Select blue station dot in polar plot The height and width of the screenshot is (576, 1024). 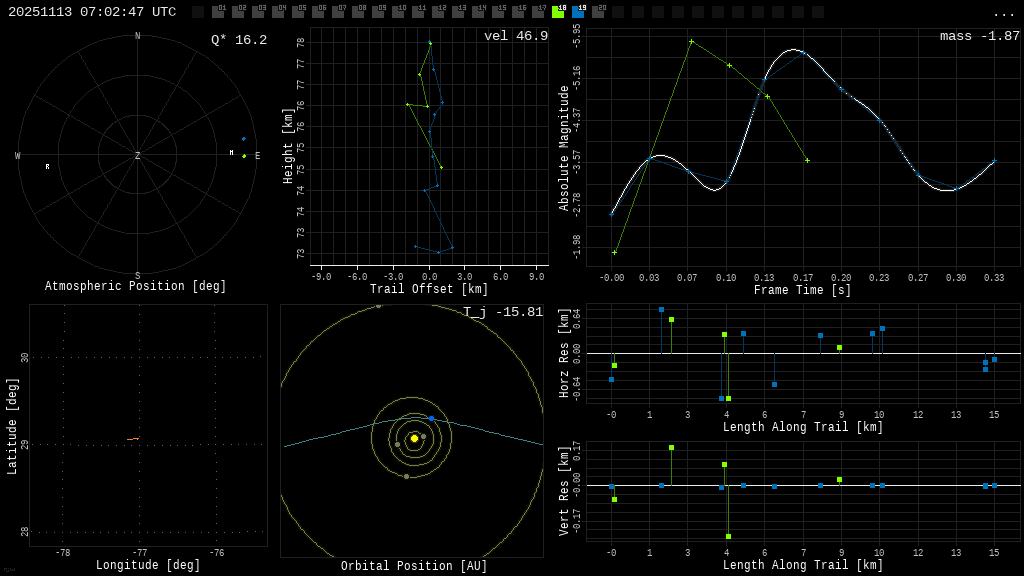pos(243,139)
